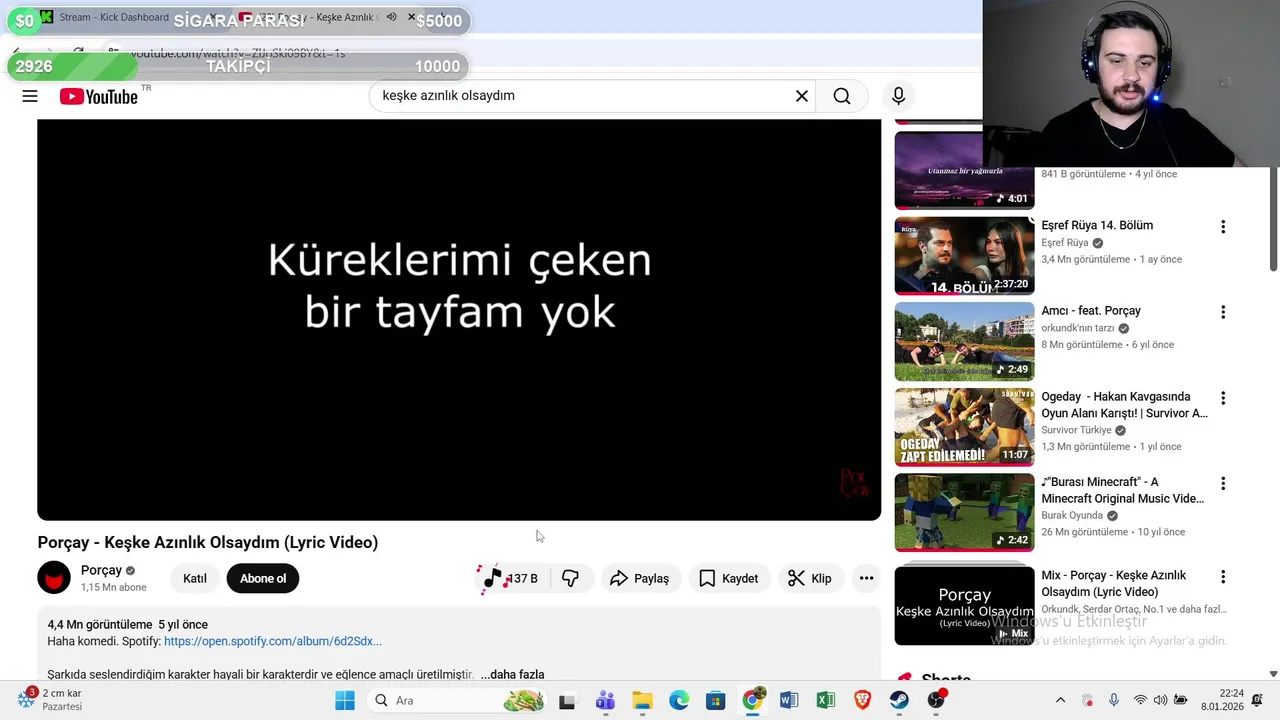The image size is (1280, 720).
Task: Open OBS Studio from the taskbar
Action: [936, 700]
